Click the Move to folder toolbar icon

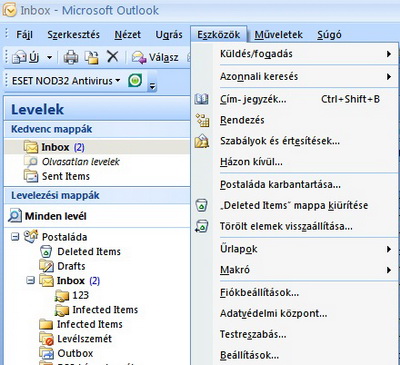pos(91,57)
